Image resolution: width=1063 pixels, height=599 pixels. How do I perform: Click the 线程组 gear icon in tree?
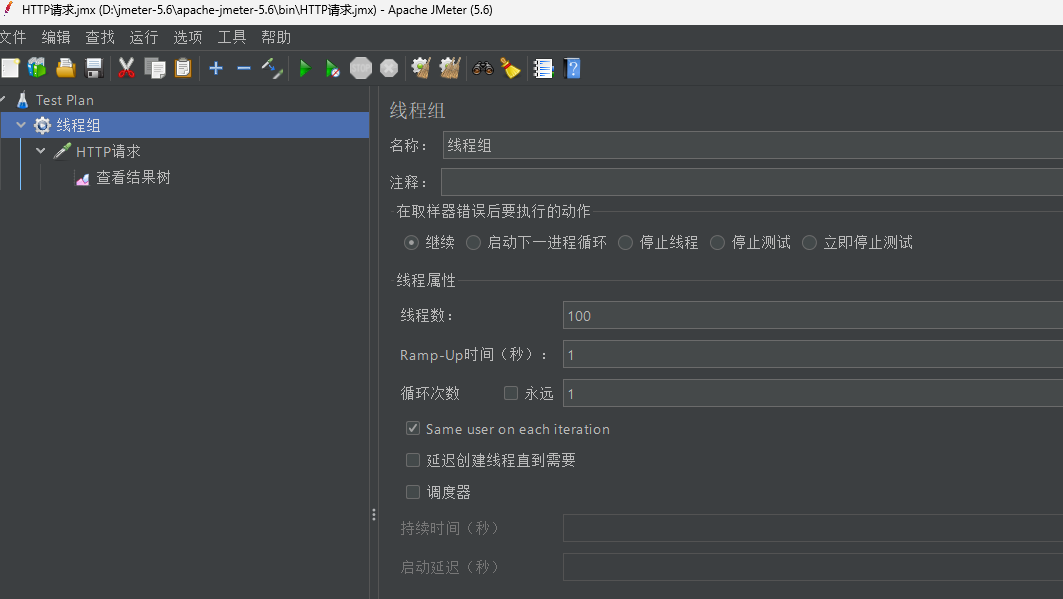pos(42,125)
